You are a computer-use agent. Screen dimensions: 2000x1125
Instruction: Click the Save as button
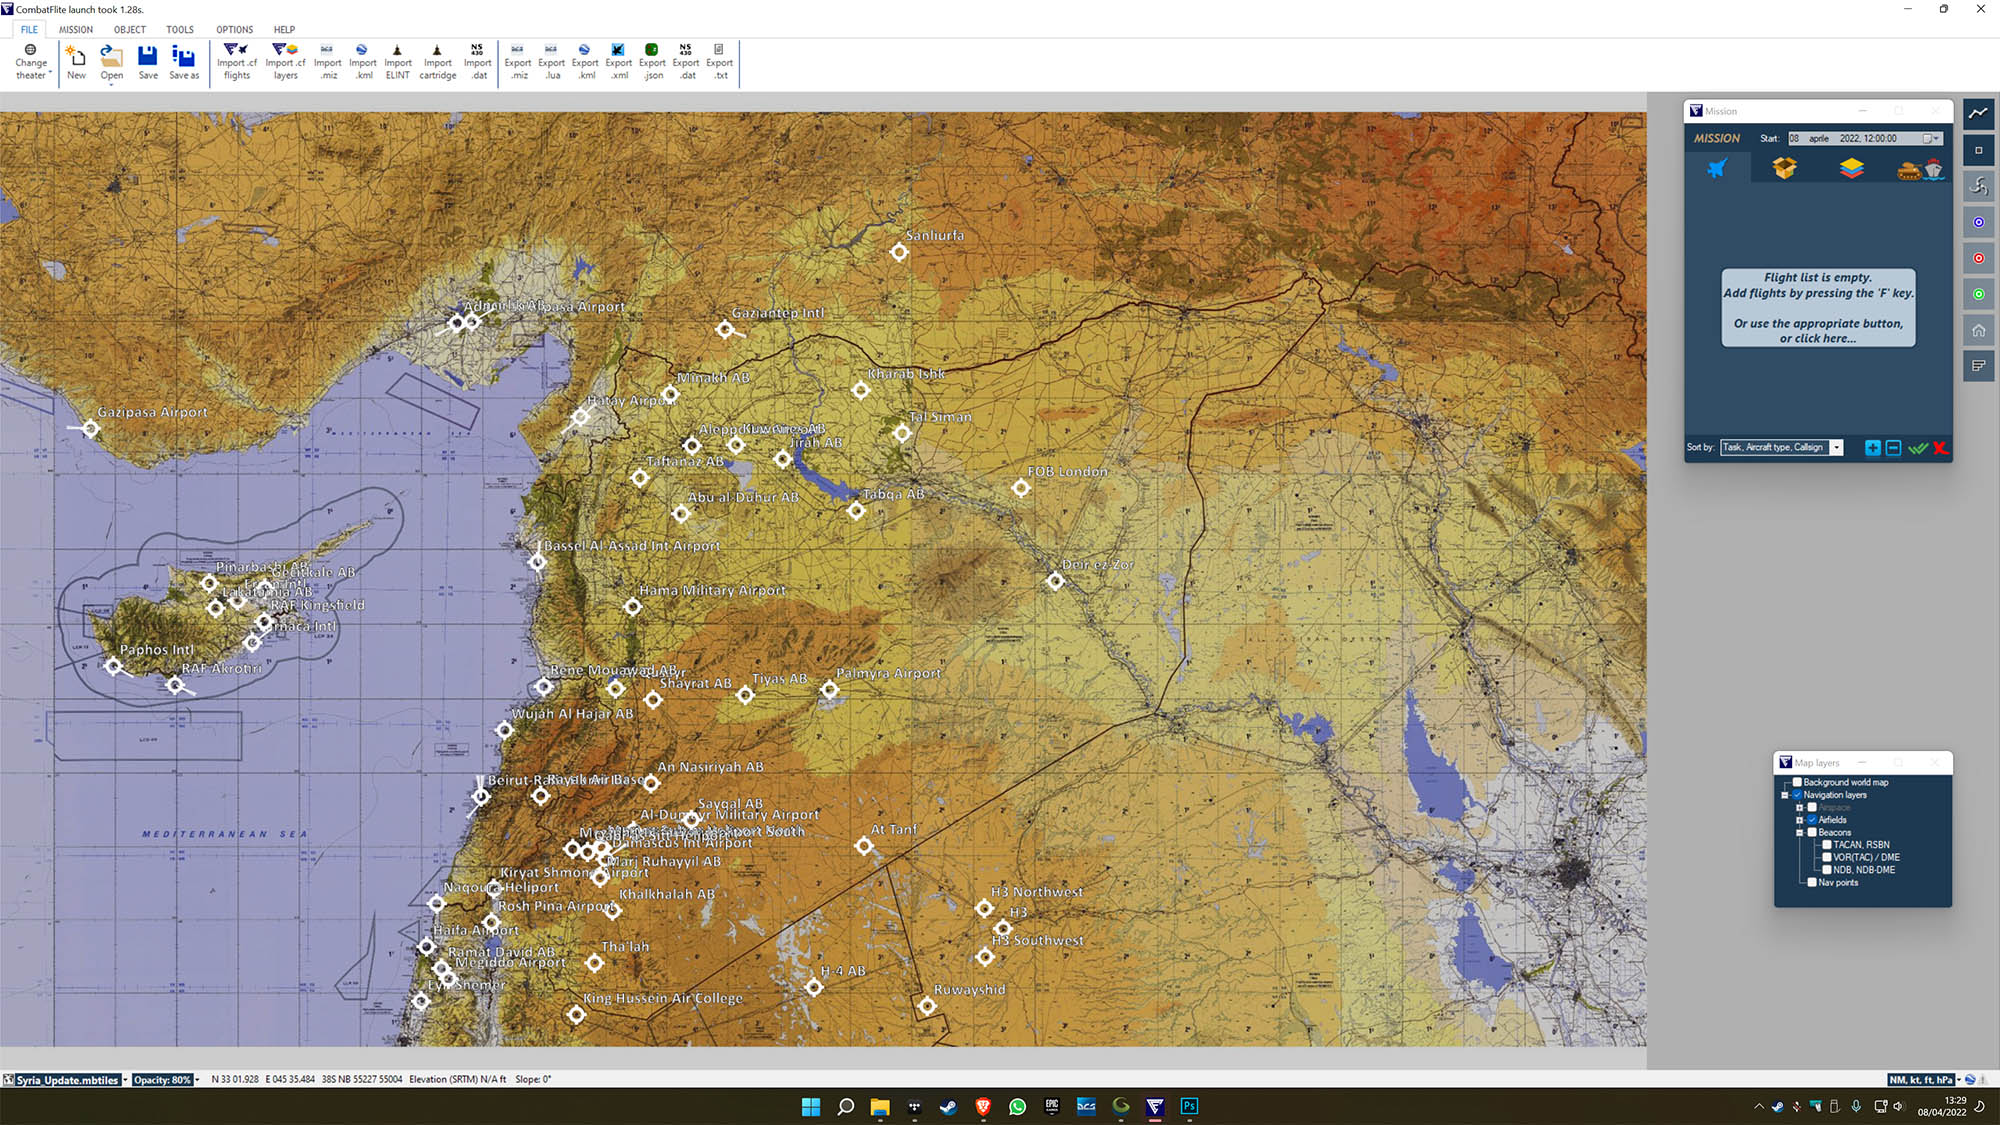click(x=183, y=61)
